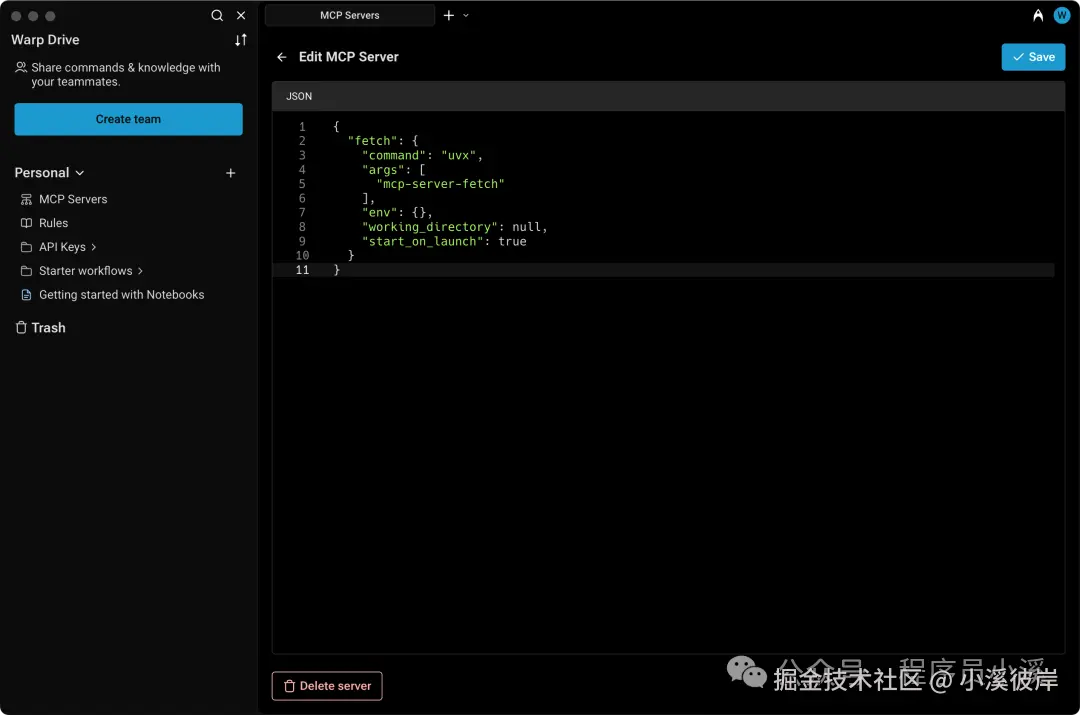Expand the Starter workflows chevron
Screen dimensions: 1080x715
(x=140, y=271)
